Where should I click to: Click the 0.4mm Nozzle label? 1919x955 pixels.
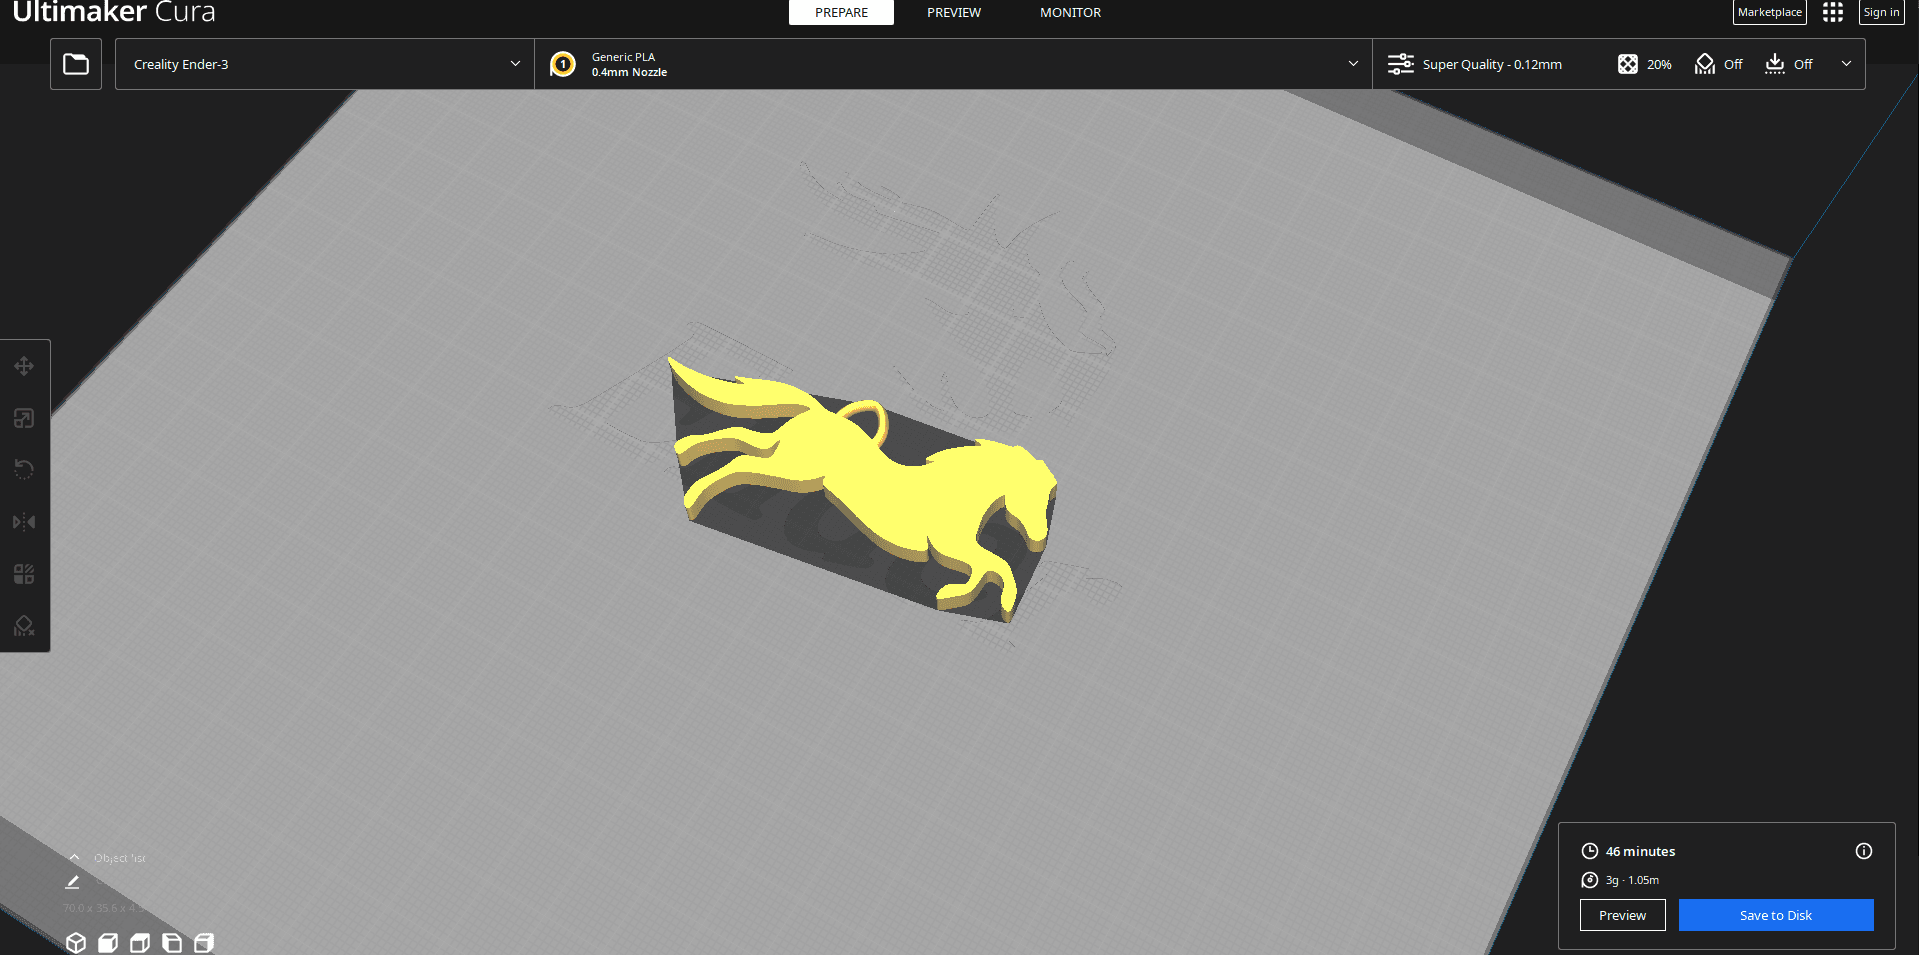629,72
